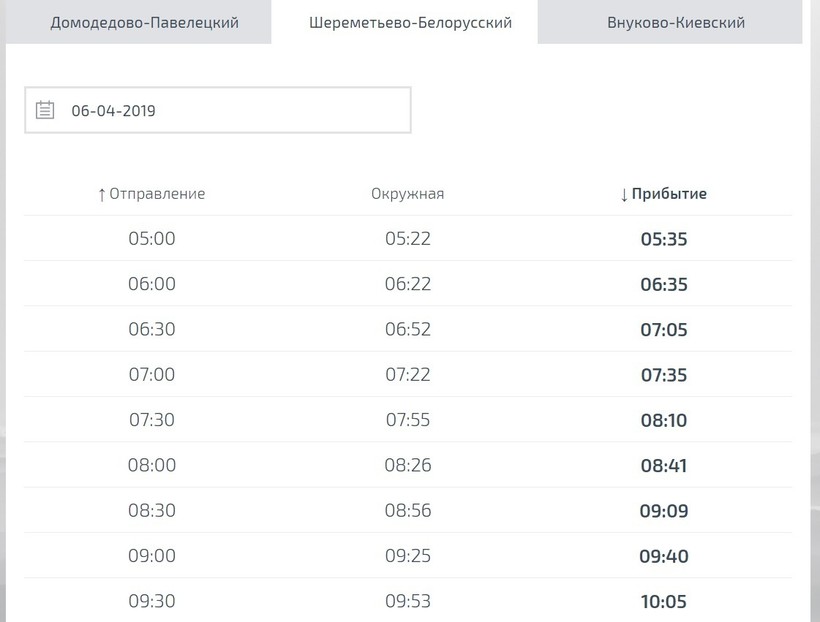This screenshot has width=820, height=622.
Task: Select the Шереметьево-Белорусский tab
Action: tap(410, 22)
